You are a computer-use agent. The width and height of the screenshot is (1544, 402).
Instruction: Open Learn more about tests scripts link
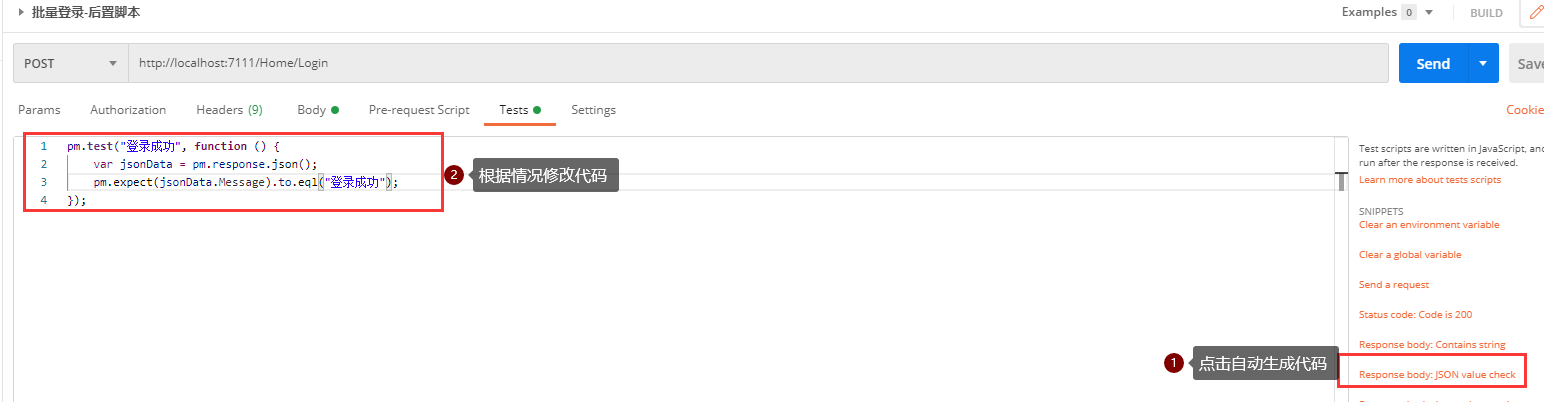(1429, 180)
